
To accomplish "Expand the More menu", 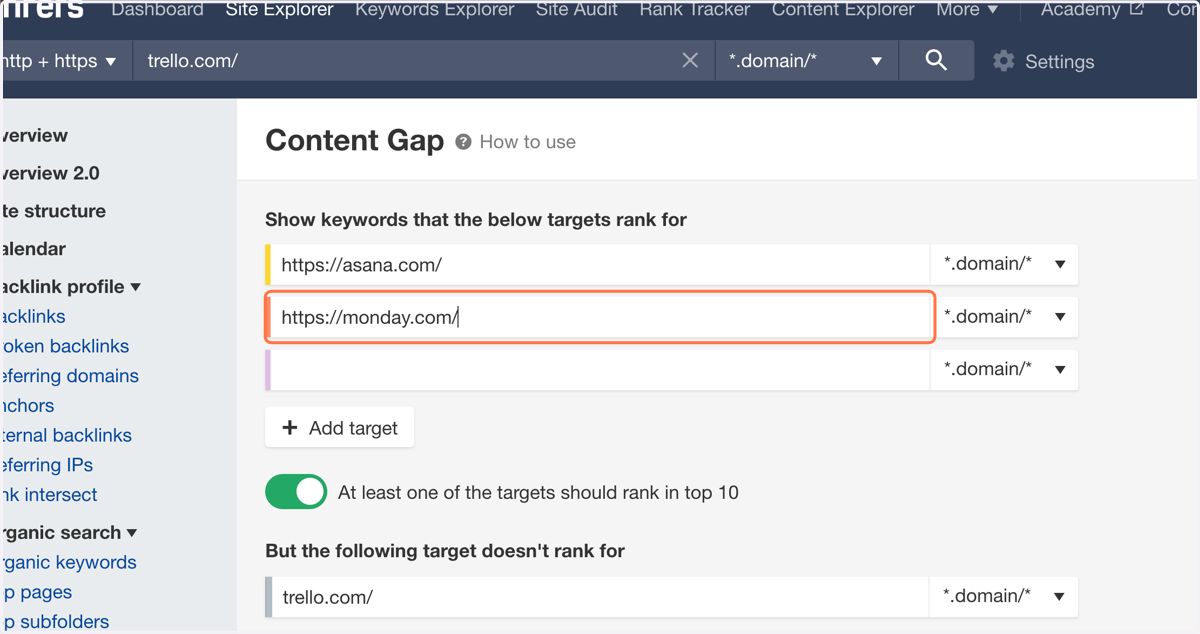I will 967,10.
